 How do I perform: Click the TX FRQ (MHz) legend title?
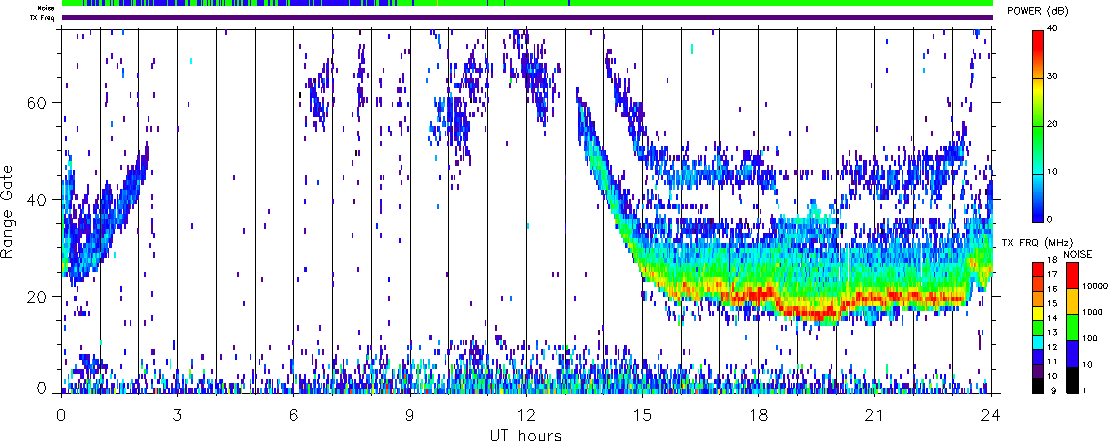click(x=1037, y=242)
